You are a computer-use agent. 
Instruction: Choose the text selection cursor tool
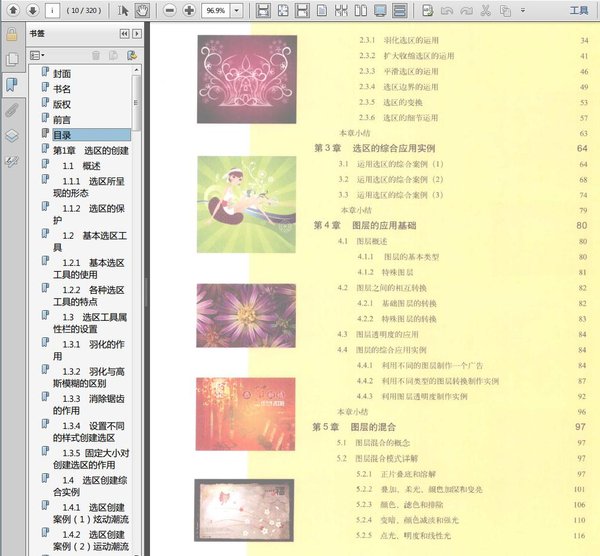pos(123,10)
